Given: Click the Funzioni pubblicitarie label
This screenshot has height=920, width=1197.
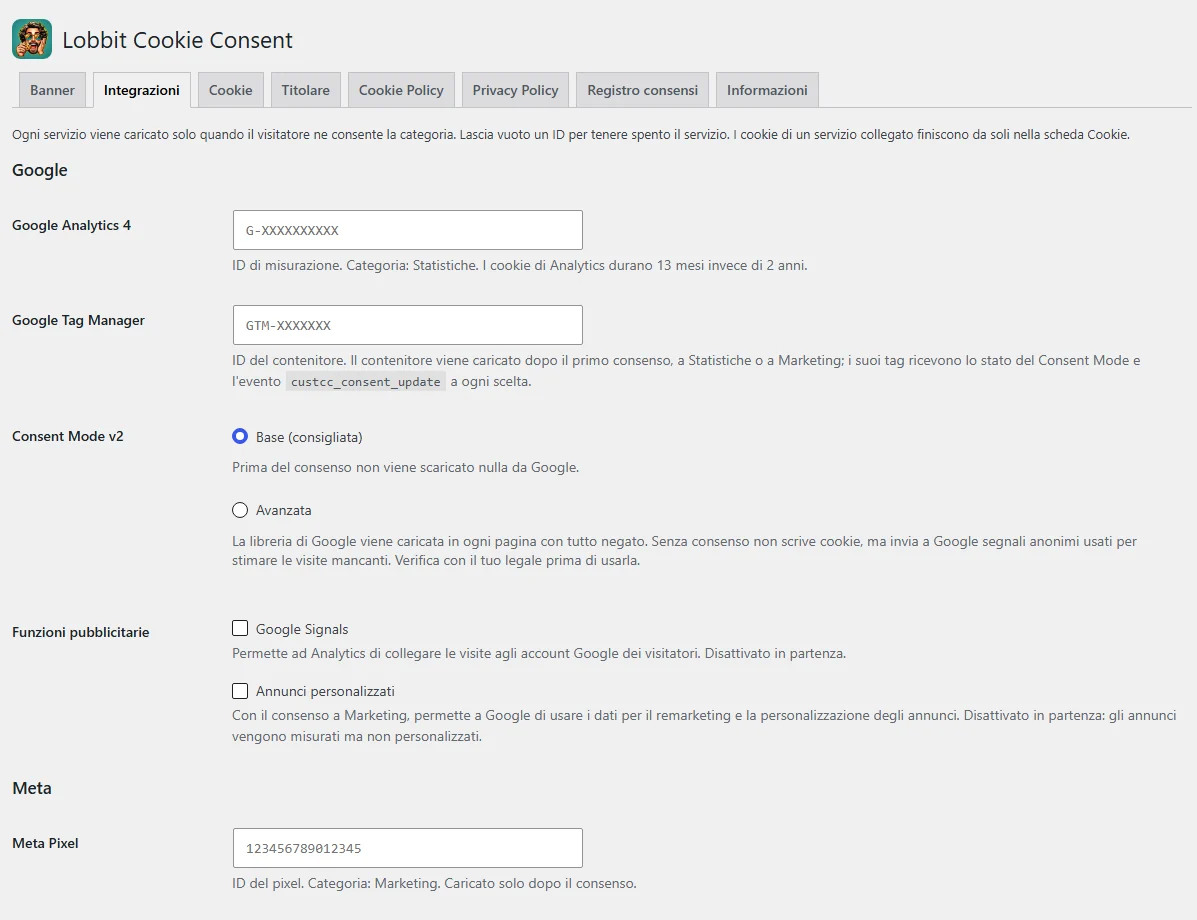Looking at the screenshot, I should click(x=80, y=632).
